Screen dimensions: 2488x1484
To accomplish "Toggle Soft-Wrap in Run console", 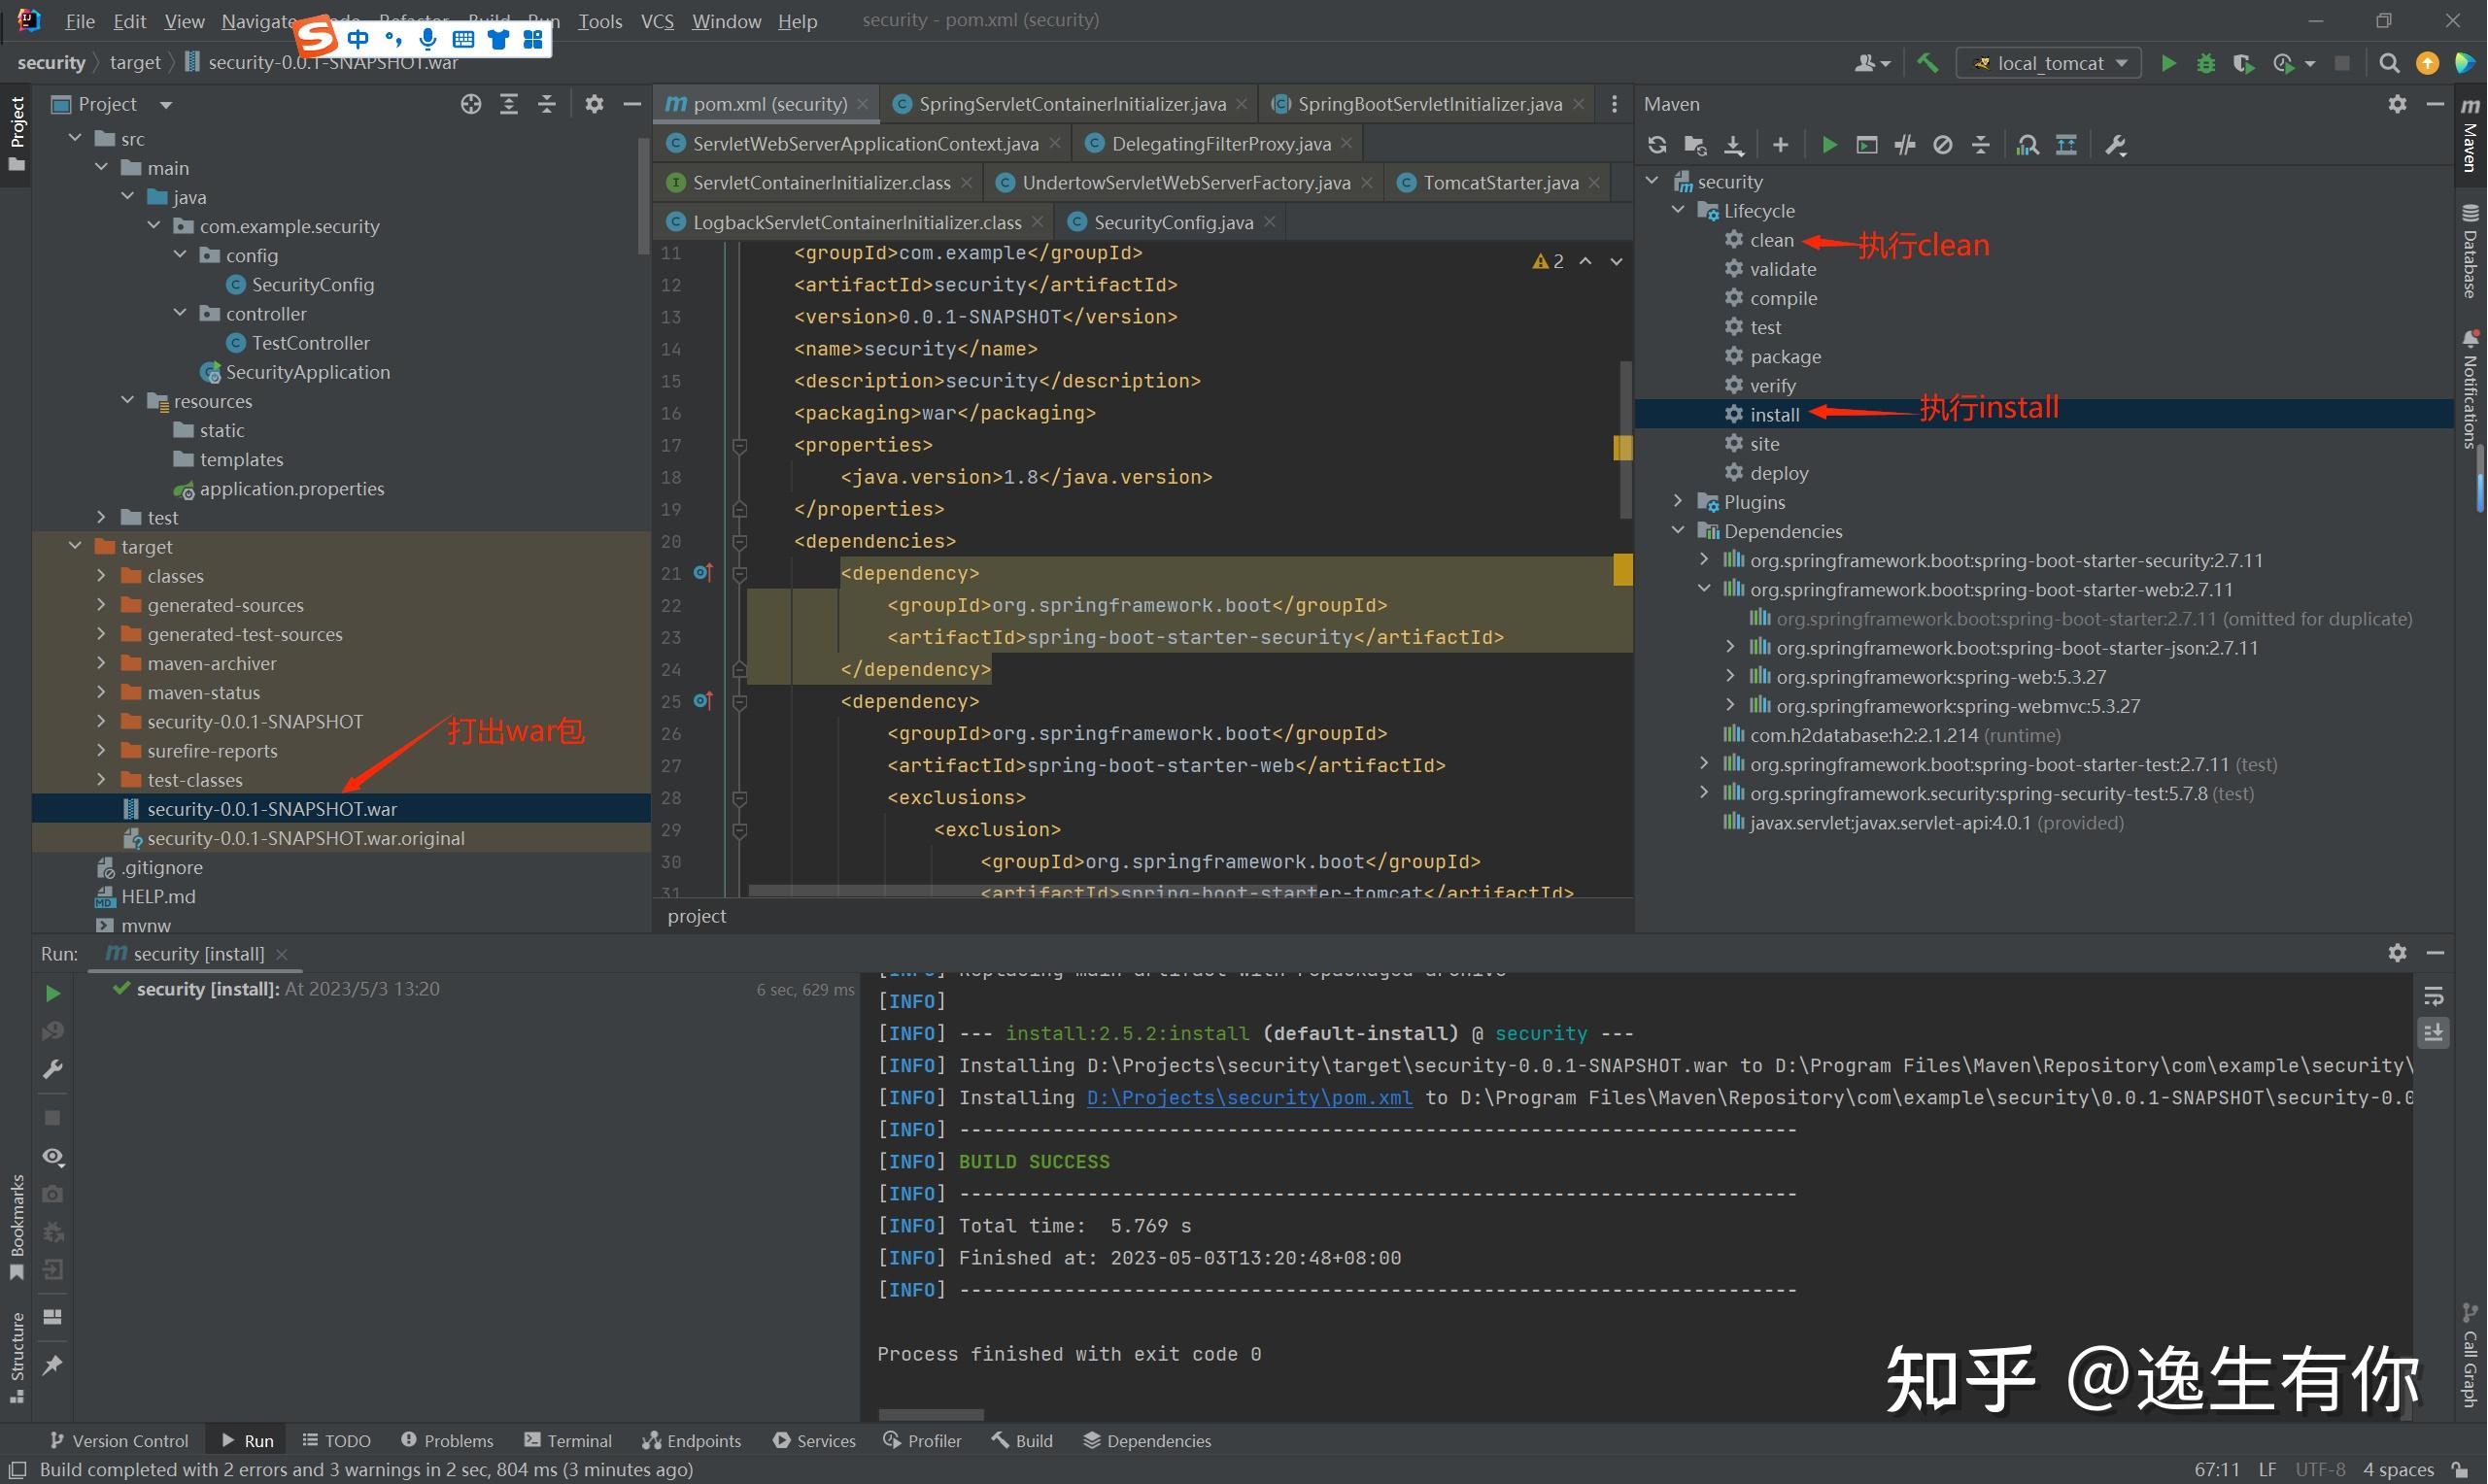I will pyautogui.click(x=2434, y=996).
